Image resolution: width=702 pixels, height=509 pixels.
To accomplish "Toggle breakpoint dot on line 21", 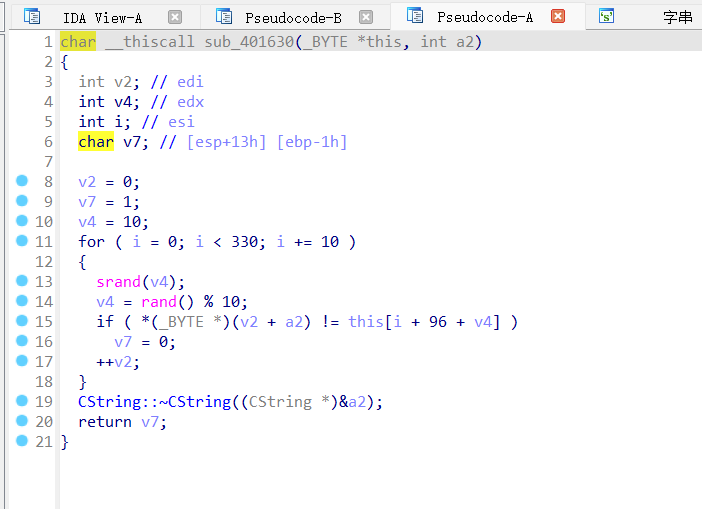I will pyautogui.click(x=22, y=441).
